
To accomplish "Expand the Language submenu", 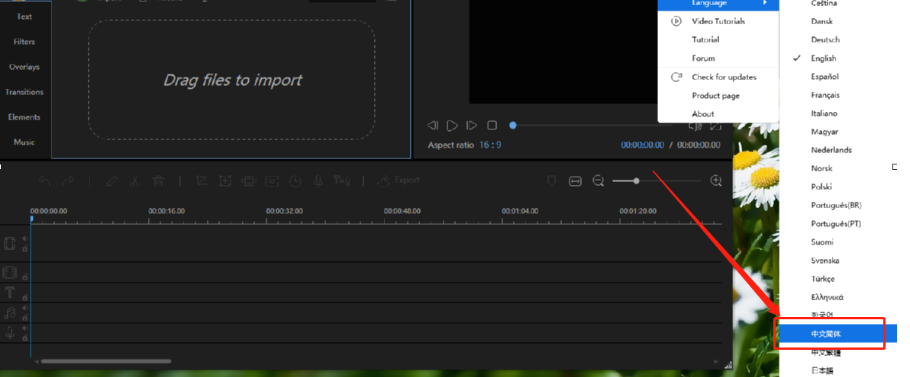I will (x=718, y=4).
